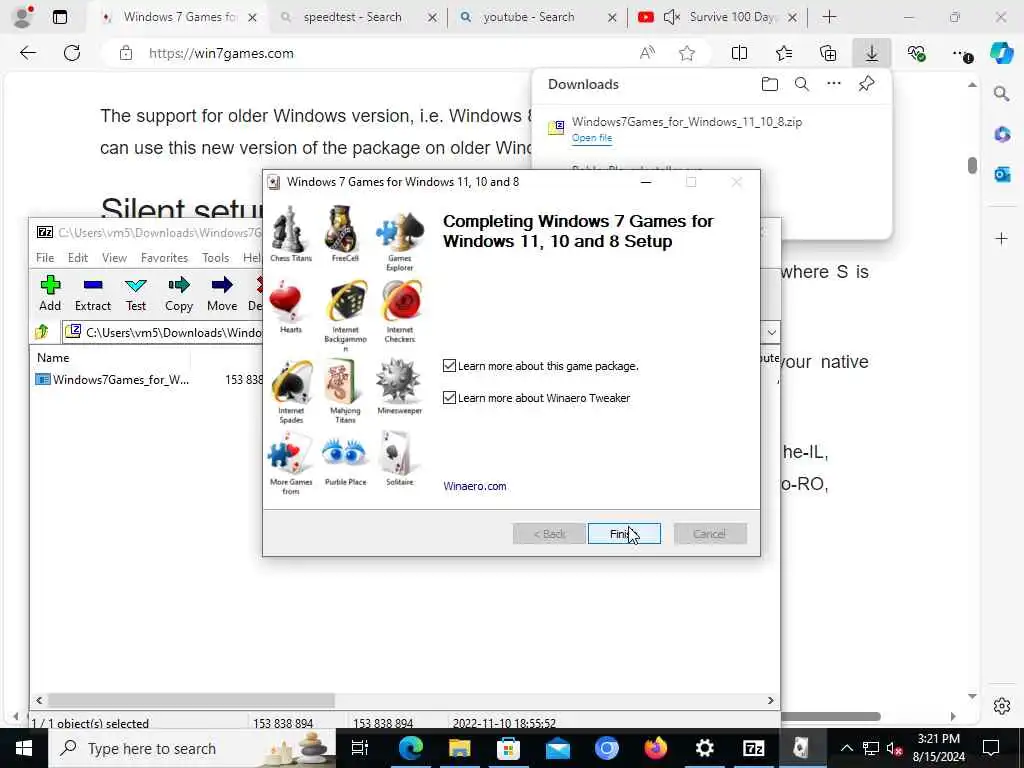Screen dimensions: 1024x768
Task: Uncheck Learn more about Winaero Tweaker
Action: pos(449,398)
